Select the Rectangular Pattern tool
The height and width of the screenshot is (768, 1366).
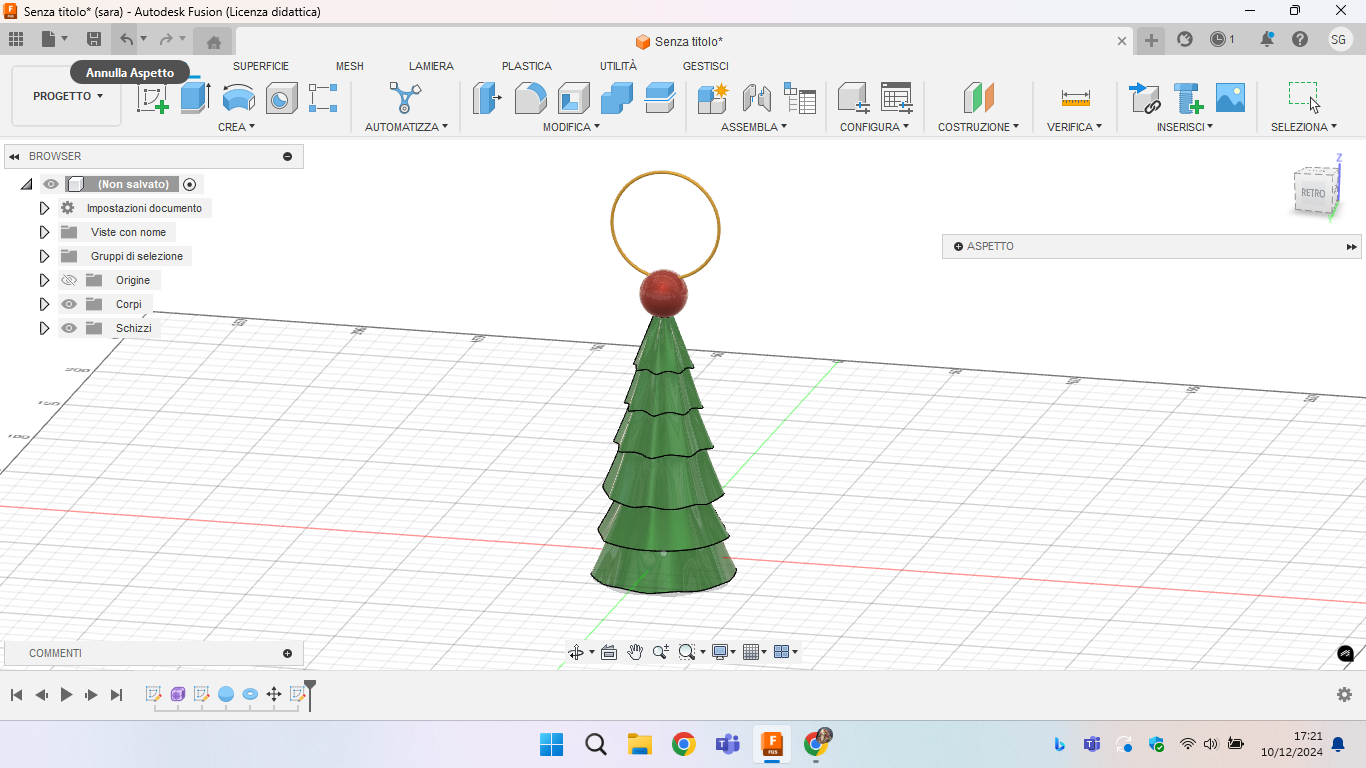click(323, 98)
